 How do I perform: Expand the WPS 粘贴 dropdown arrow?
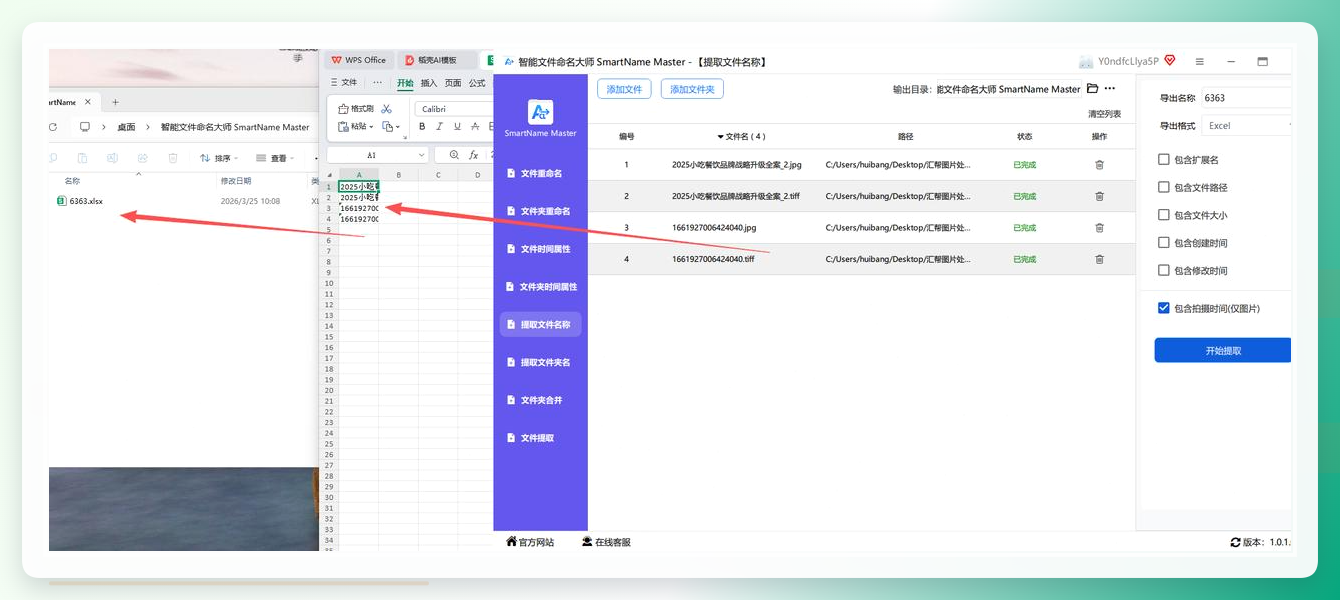[x=372, y=127]
